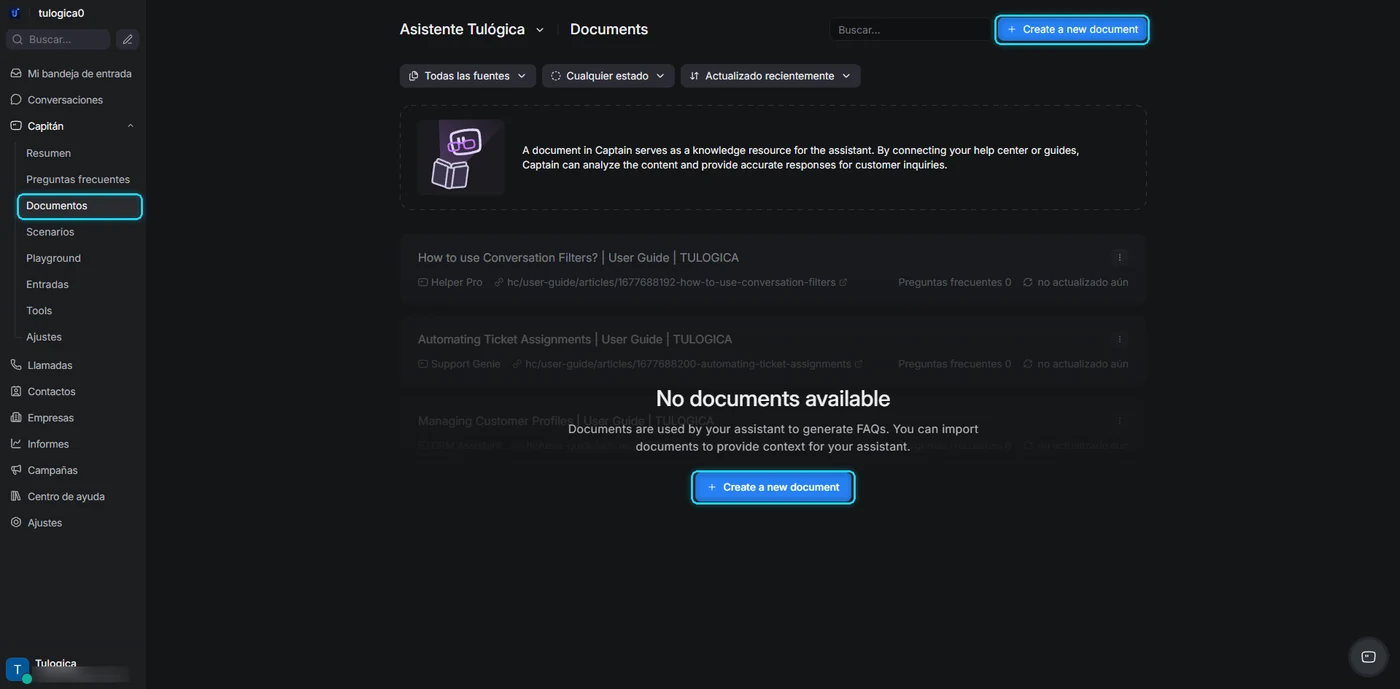The height and width of the screenshot is (689, 1400).
Task: Open Entradas under Capitán
Action: (x=47, y=284)
